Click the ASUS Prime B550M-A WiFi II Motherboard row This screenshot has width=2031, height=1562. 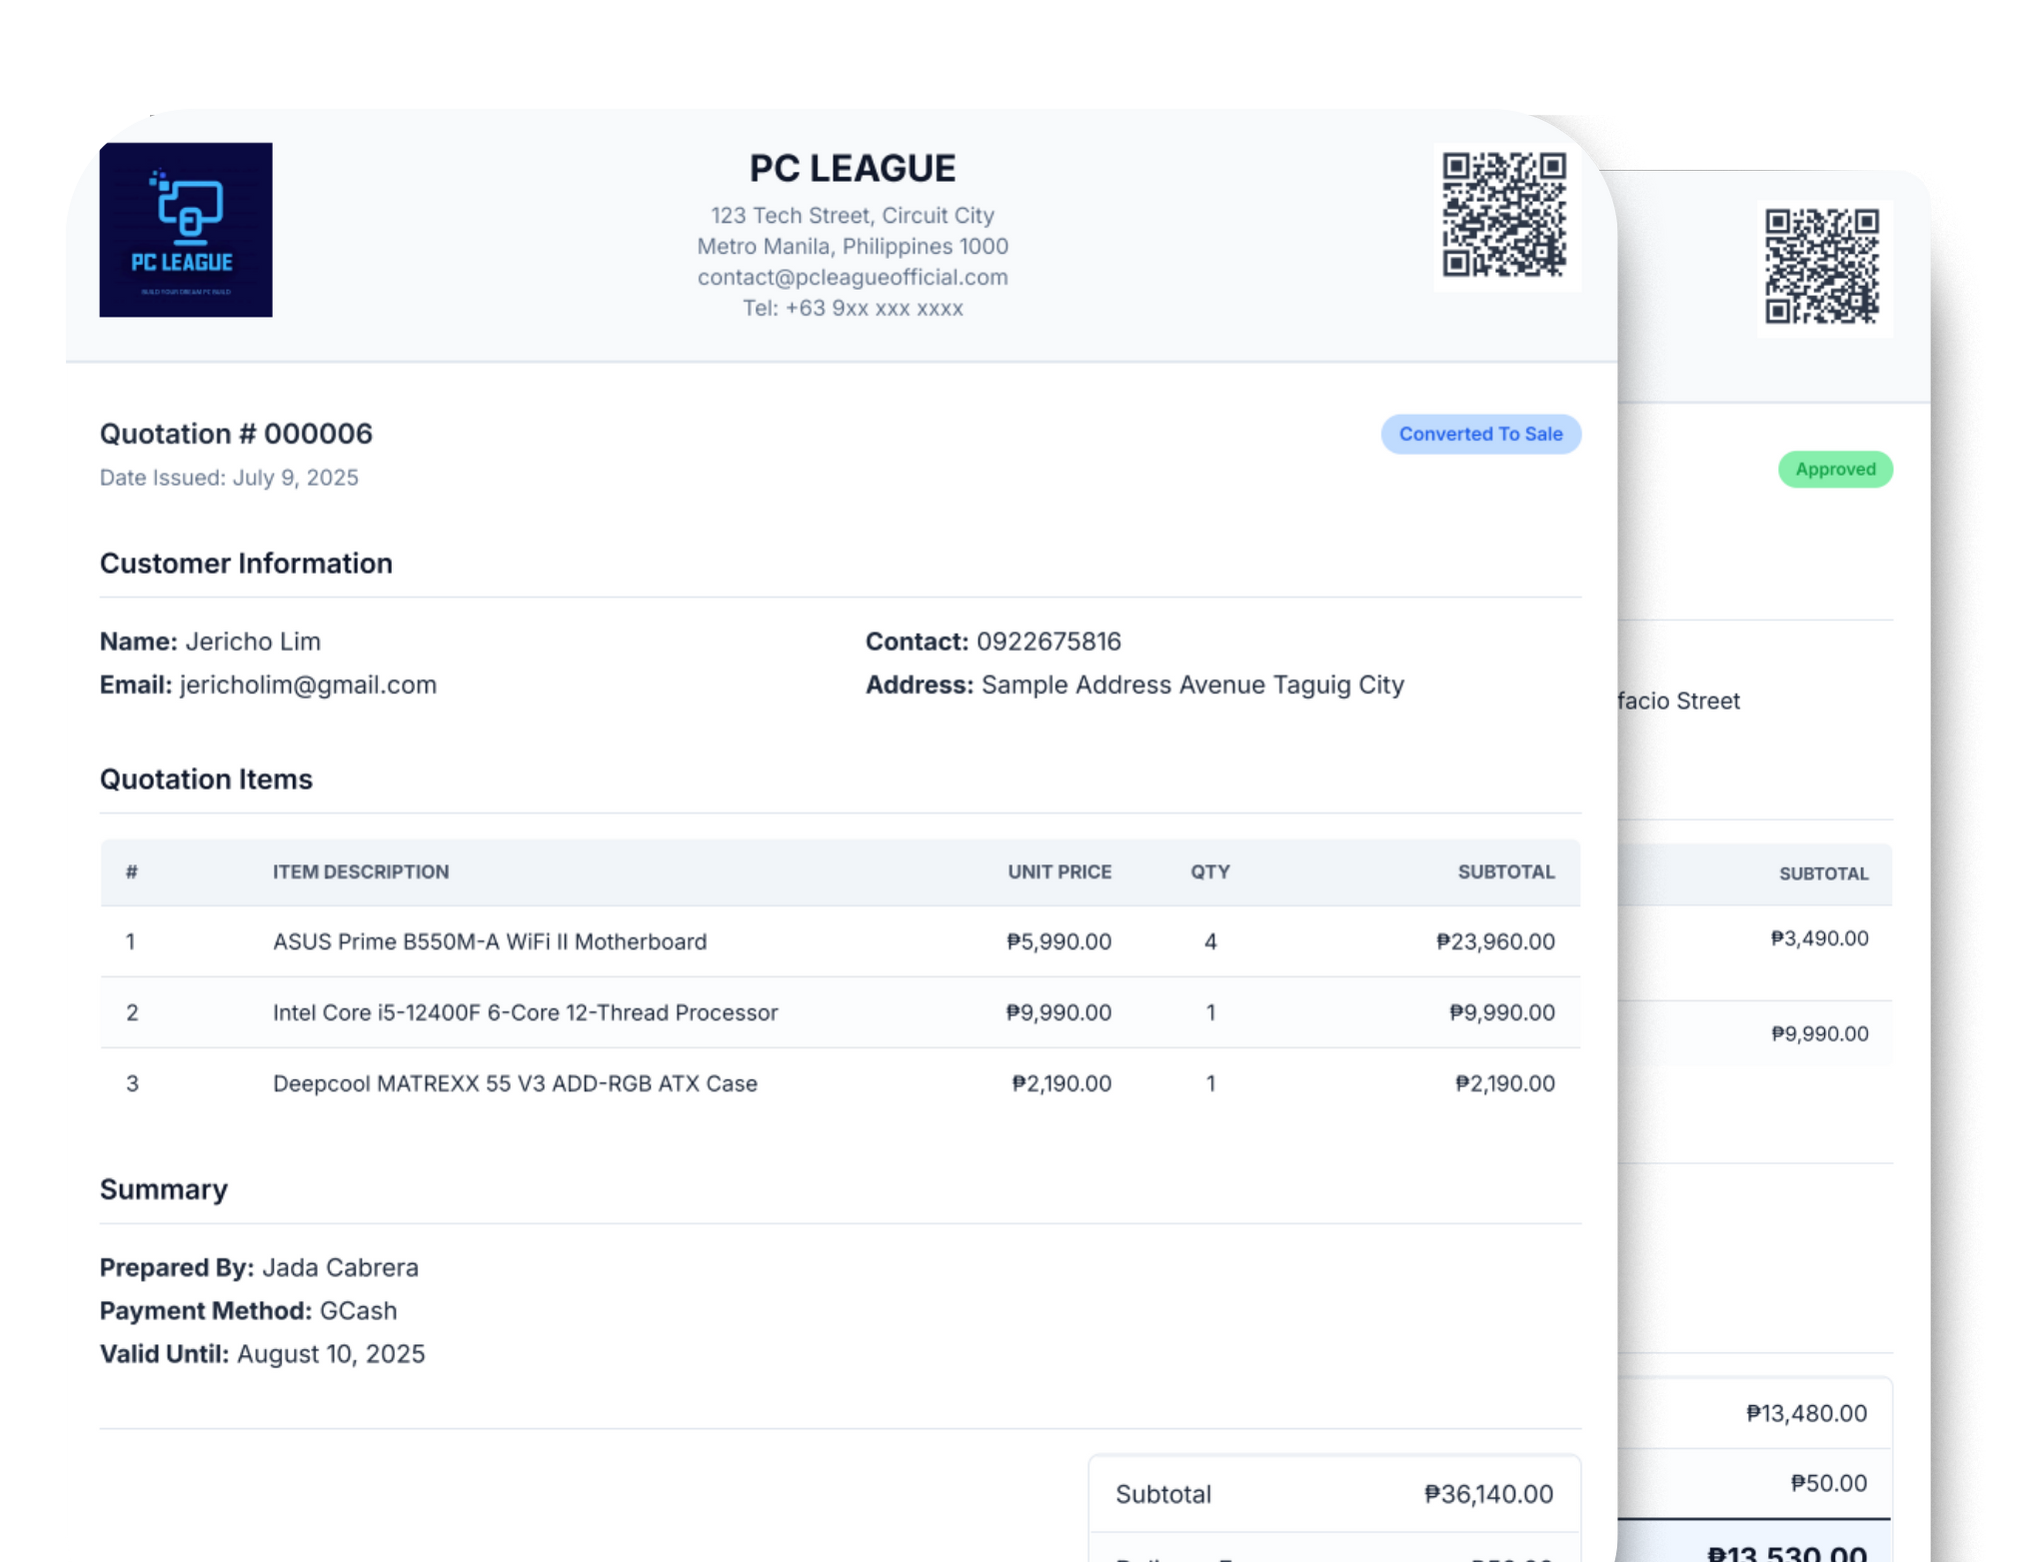coord(840,942)
